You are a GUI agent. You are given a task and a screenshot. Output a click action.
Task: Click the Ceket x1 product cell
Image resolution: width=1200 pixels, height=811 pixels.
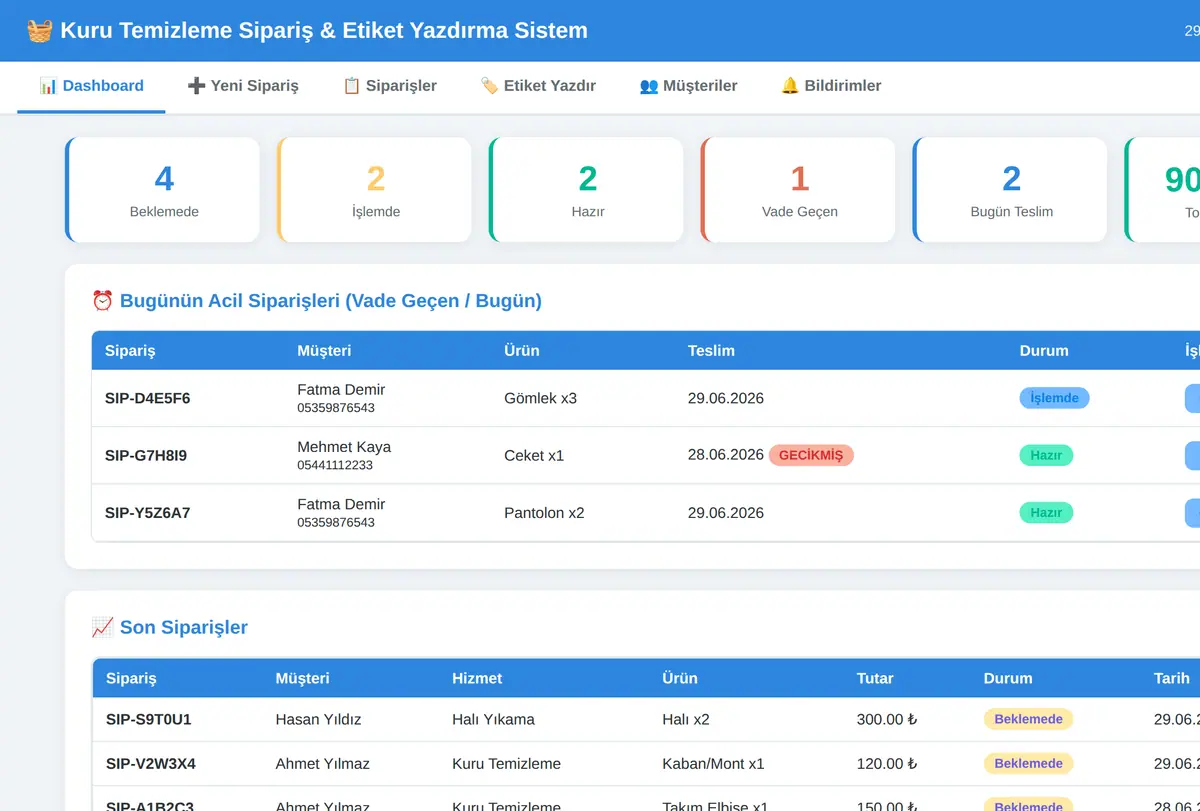(x=534, y=456)
